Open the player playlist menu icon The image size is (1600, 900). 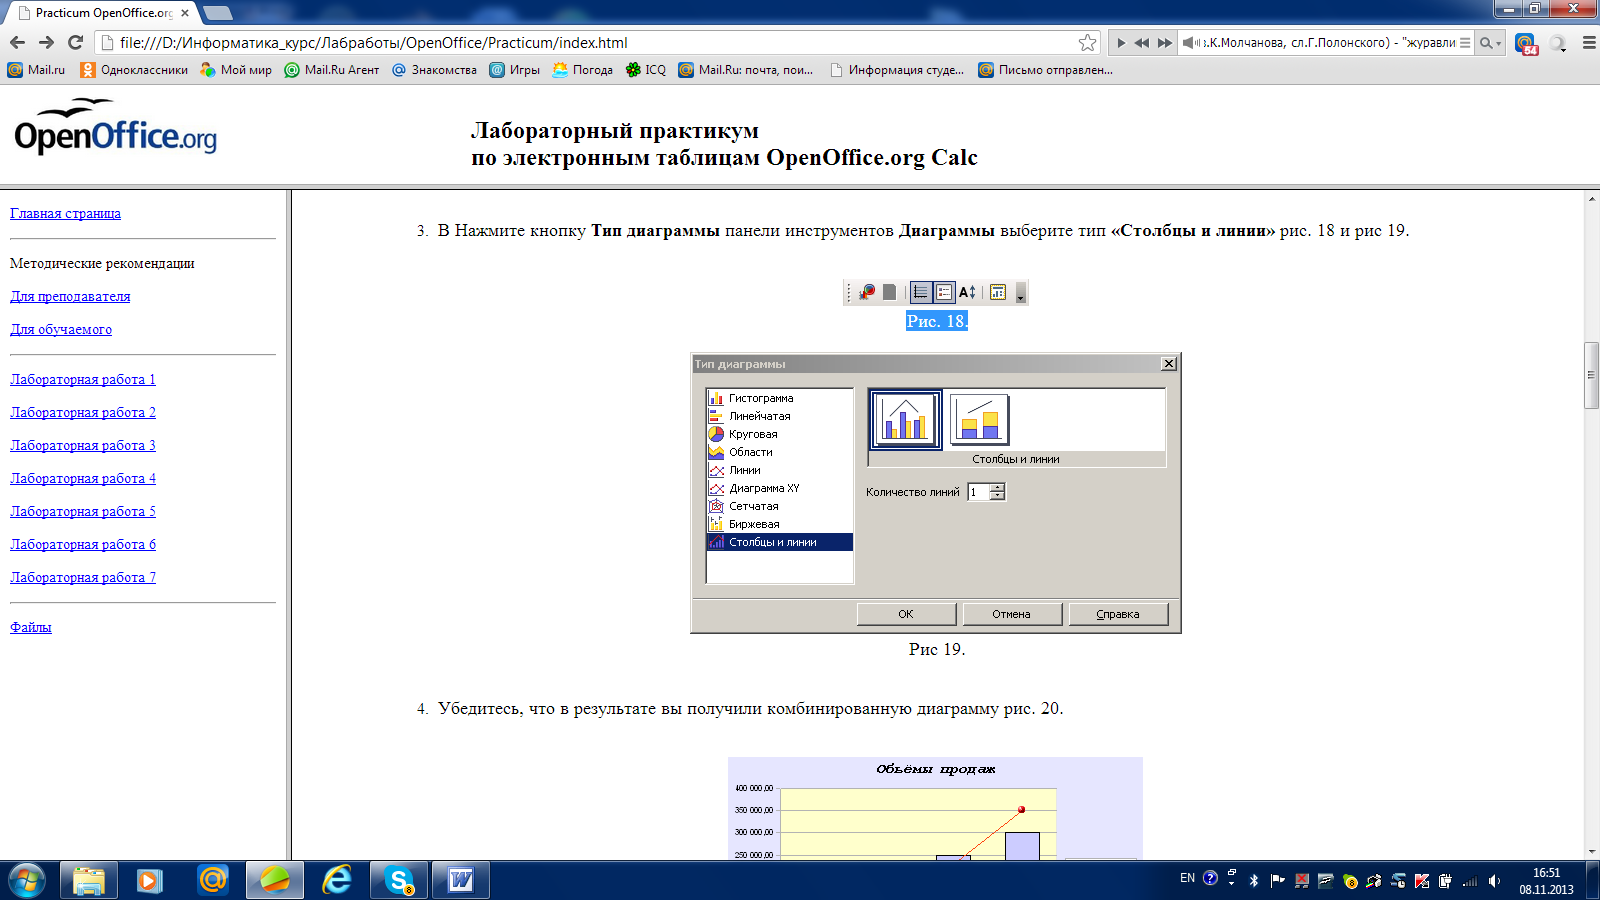click(1465, 43)
